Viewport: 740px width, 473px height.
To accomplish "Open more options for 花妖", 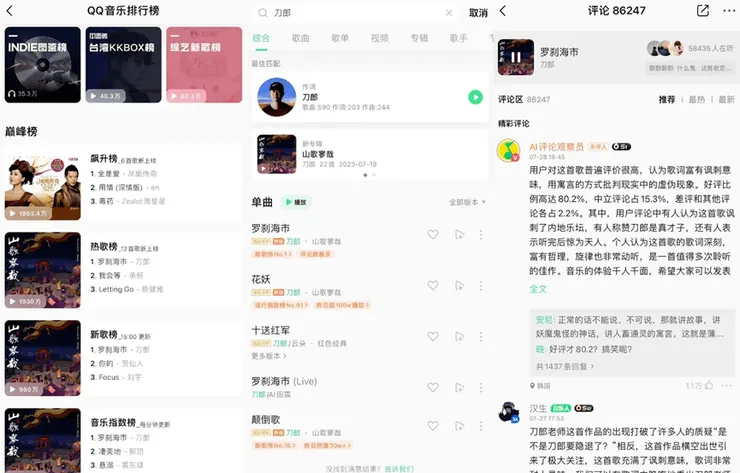I will [481, 286].
